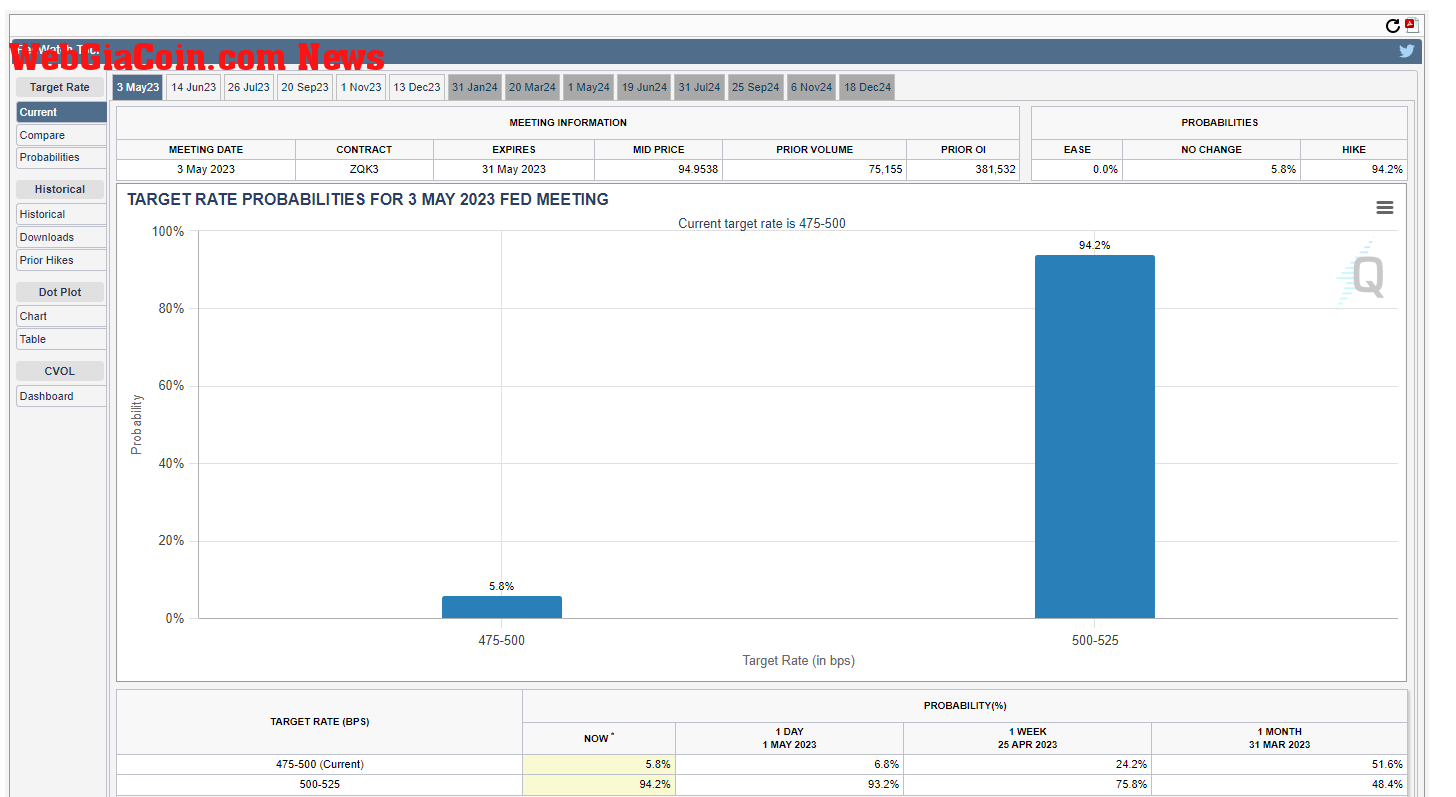Open Dot Plot Table sidebar item

pos(61,339)
